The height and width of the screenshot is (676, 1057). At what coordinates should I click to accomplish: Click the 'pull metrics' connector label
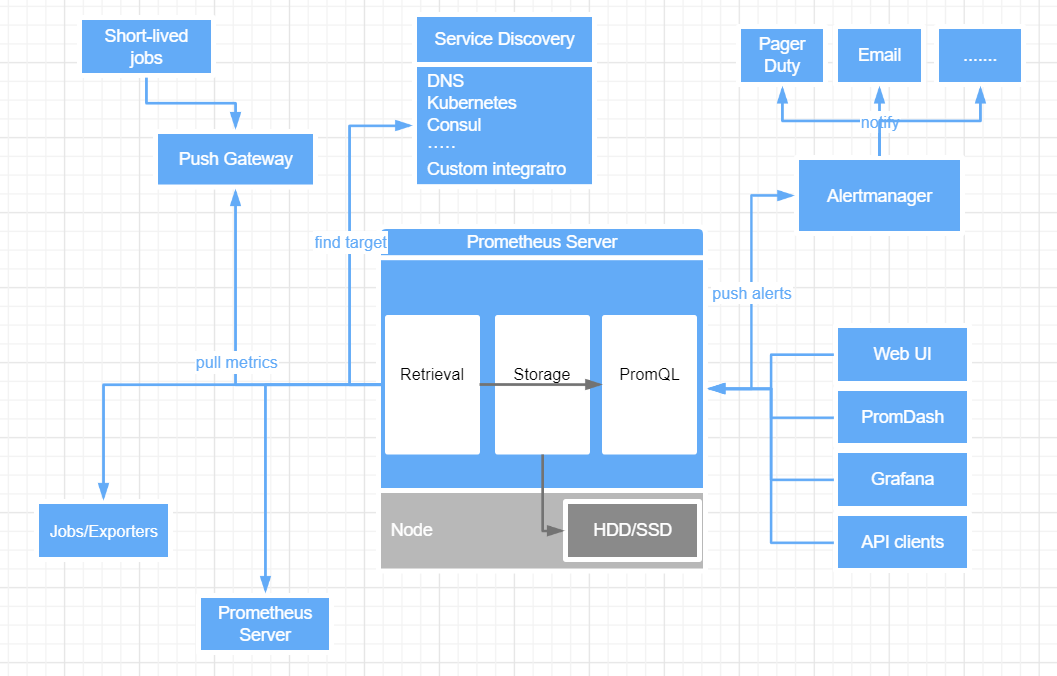[x=237, y=363]
